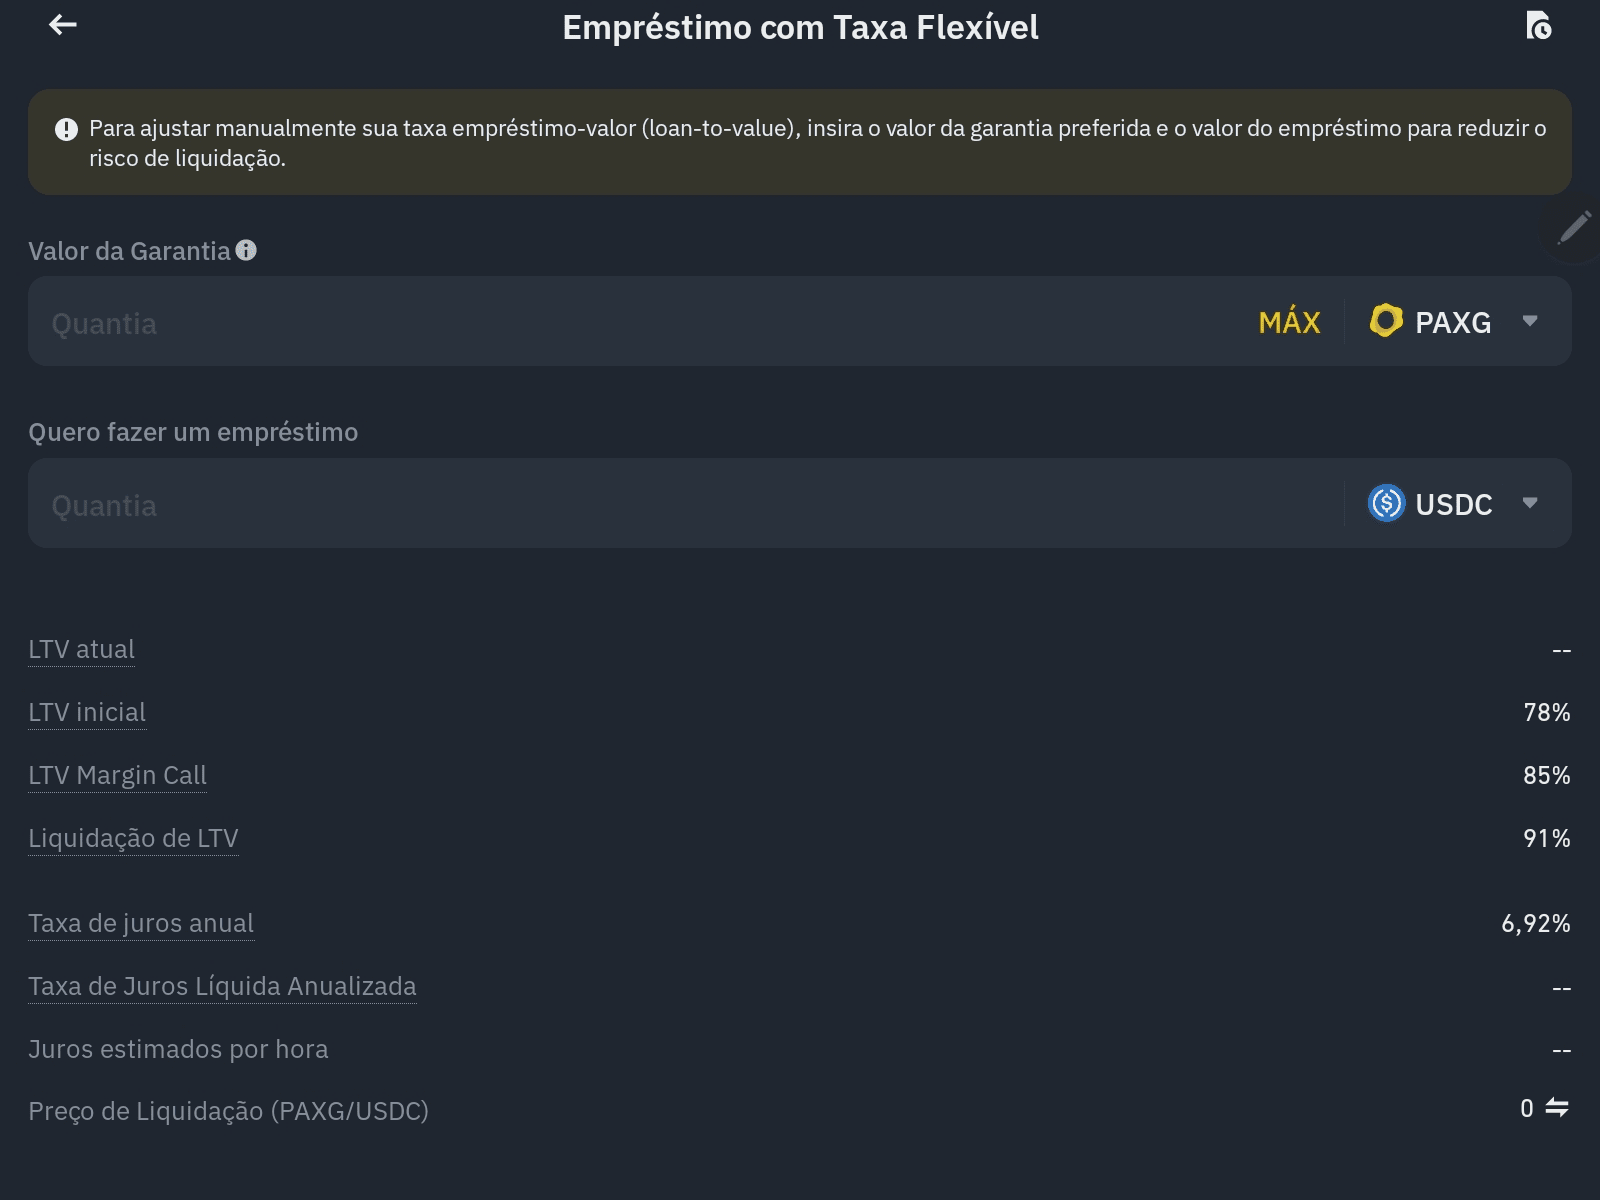Open loan history icon in header
This screenshot has height=1200, width=1600.
[1539, 26]
